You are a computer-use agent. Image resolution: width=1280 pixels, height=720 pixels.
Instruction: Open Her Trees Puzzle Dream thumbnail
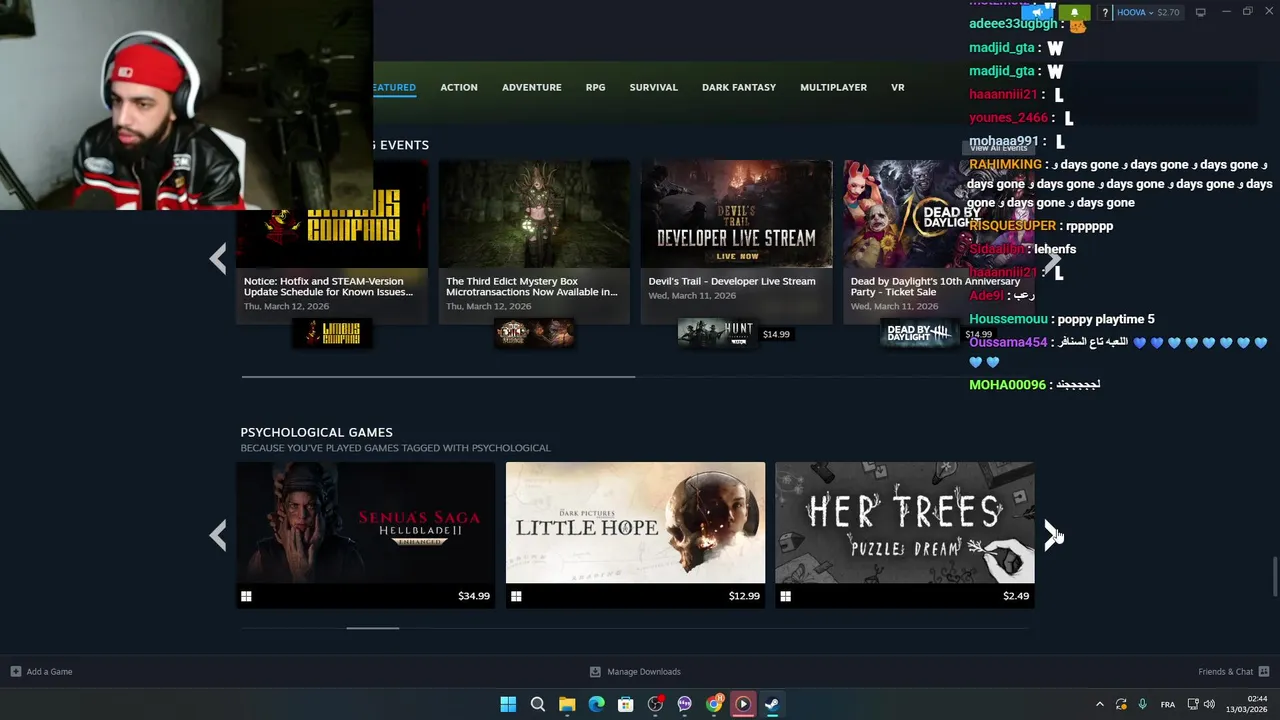pyautogui.click(x=905, y=523)
